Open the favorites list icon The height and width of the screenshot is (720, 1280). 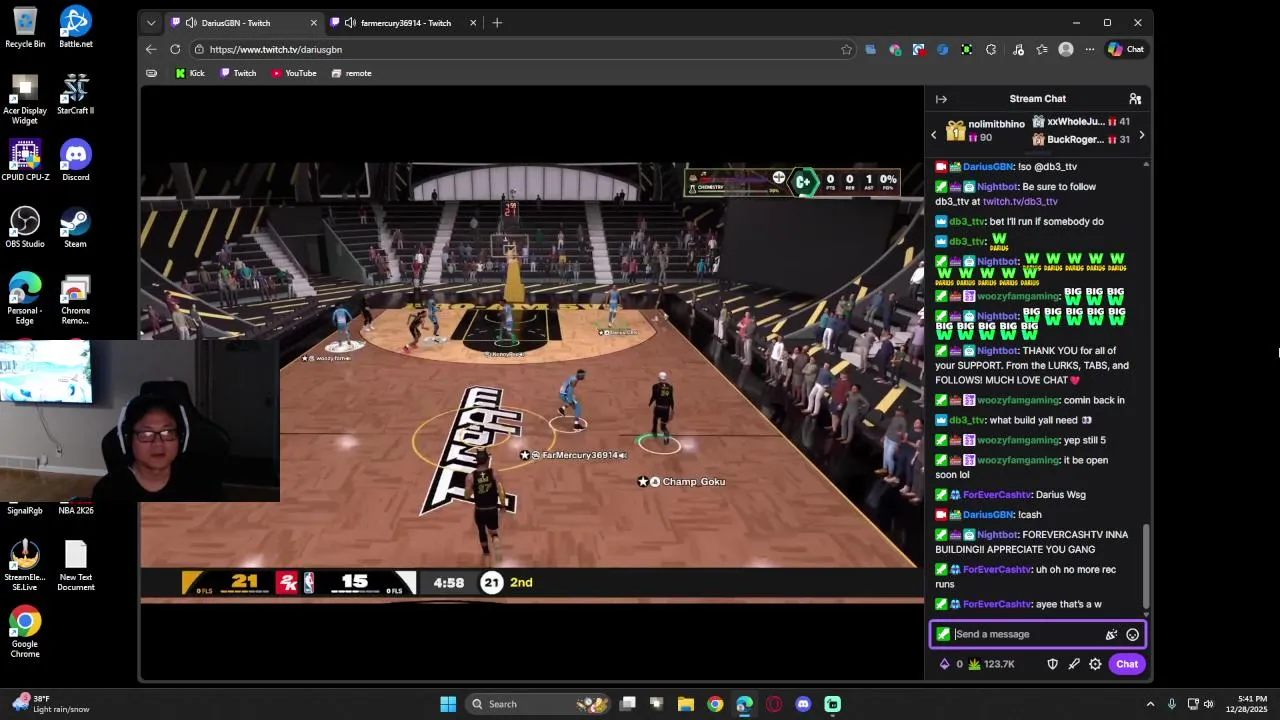(1042, 49)
